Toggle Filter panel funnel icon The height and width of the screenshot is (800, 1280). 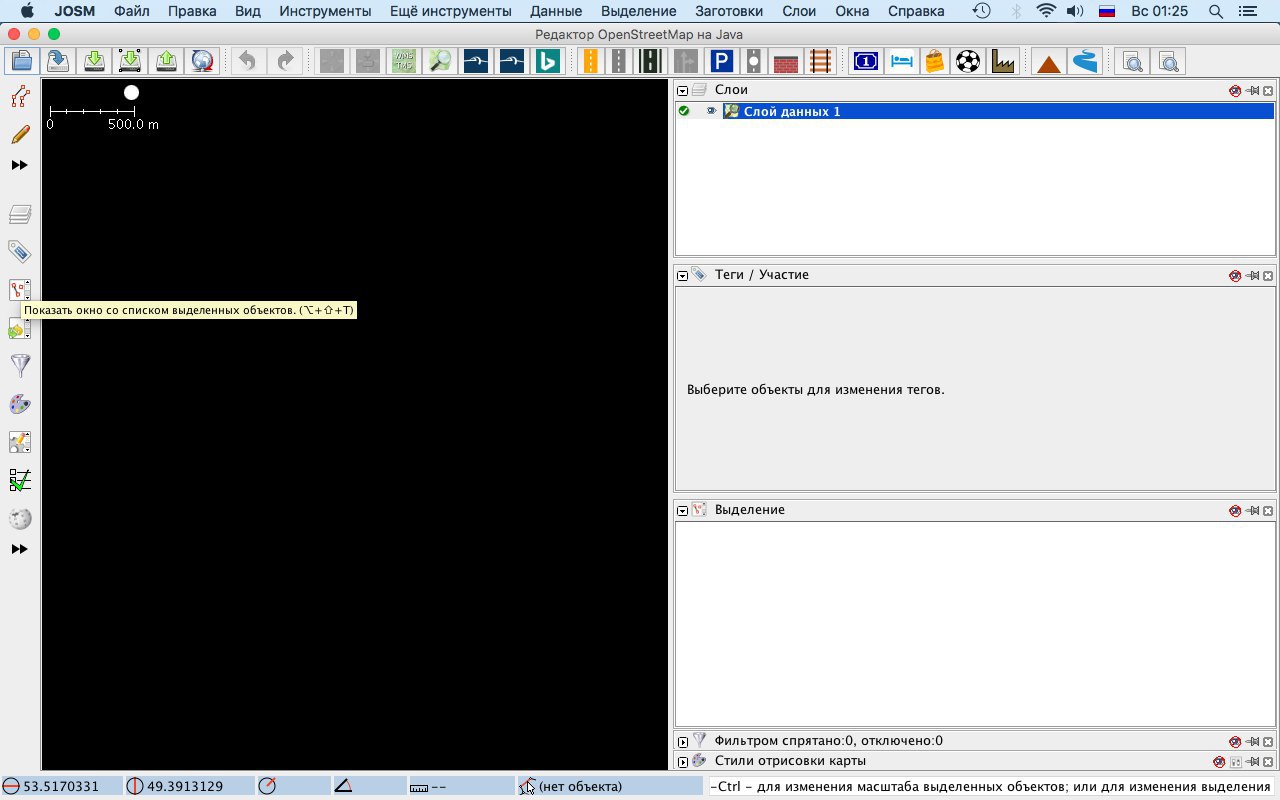(20, 366)
